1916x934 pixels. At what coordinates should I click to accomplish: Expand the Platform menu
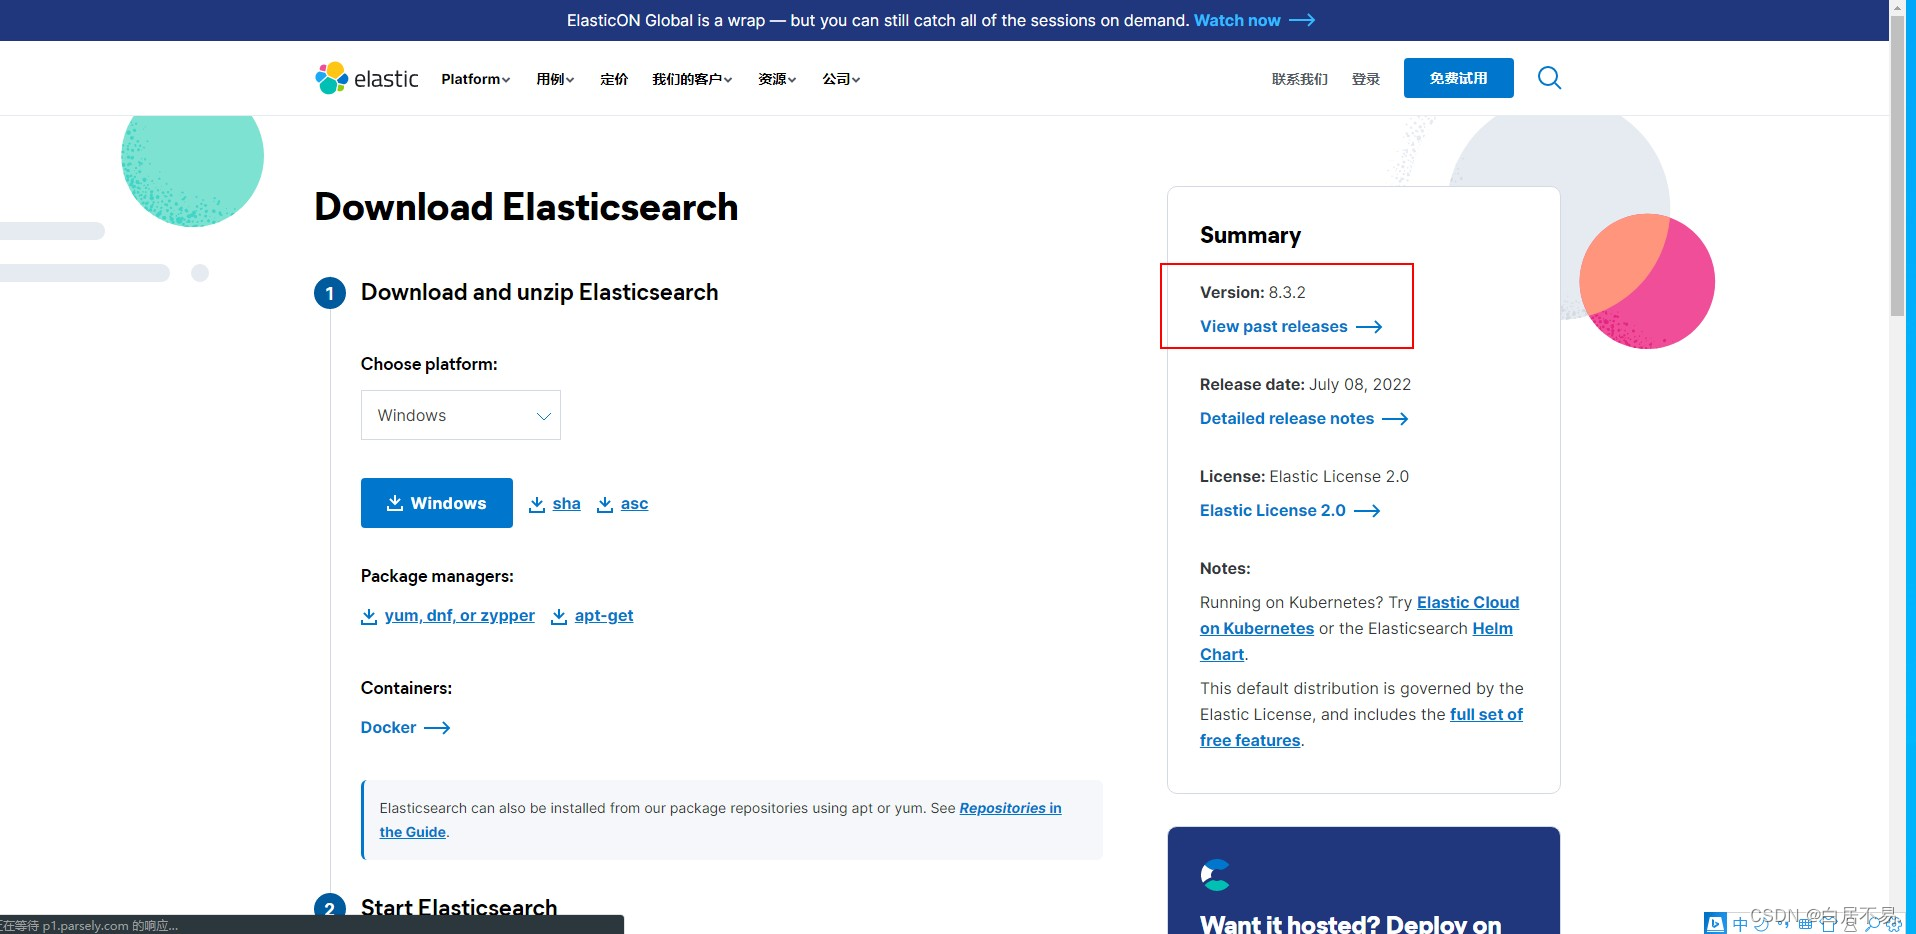[x=475, y=79]
